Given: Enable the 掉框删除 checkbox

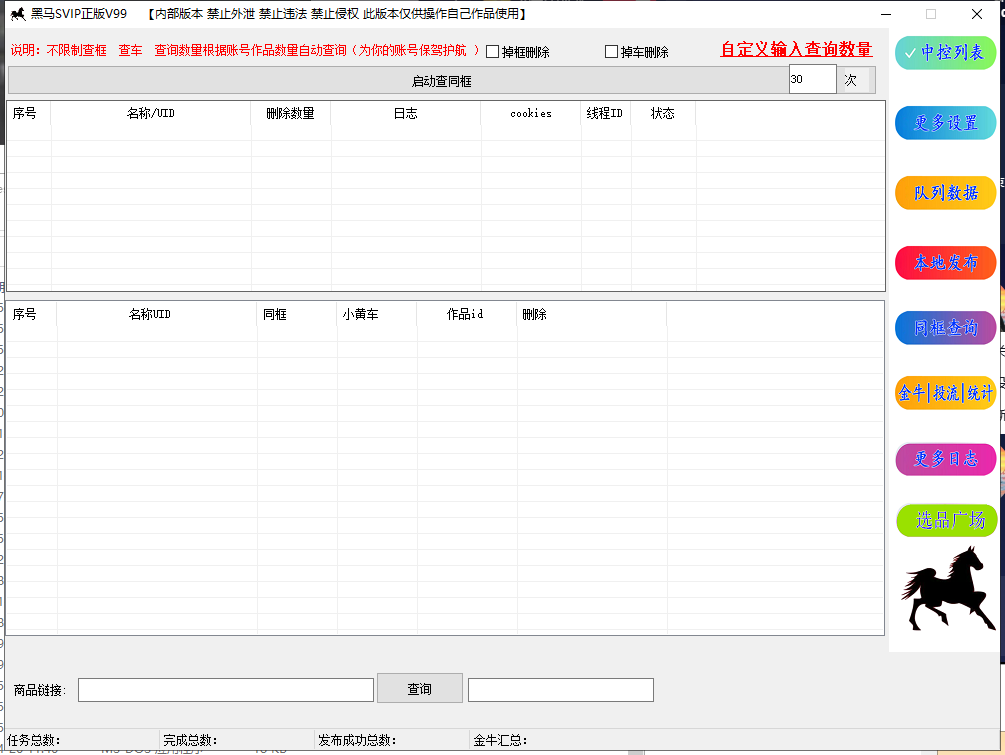Looking at the screenshot, I should click(493, 52).
